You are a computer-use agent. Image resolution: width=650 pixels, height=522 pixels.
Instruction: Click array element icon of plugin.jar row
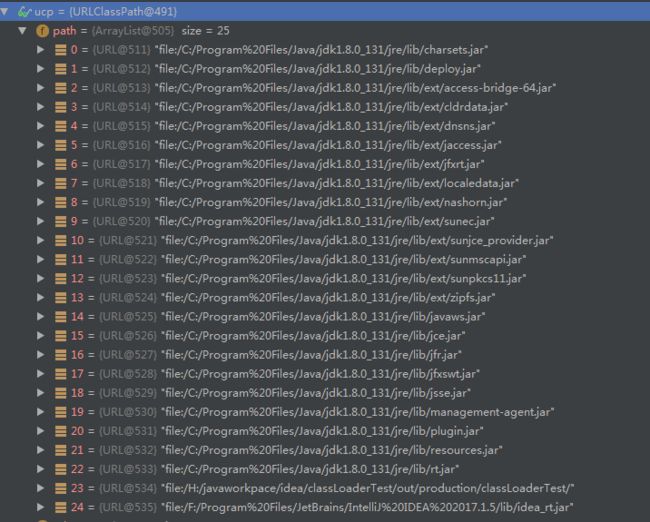click(61, 432)
